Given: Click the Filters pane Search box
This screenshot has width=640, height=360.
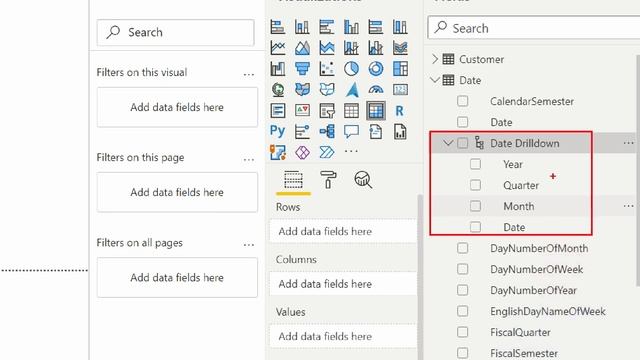Looking at the screenshot, I should [176, 32].
